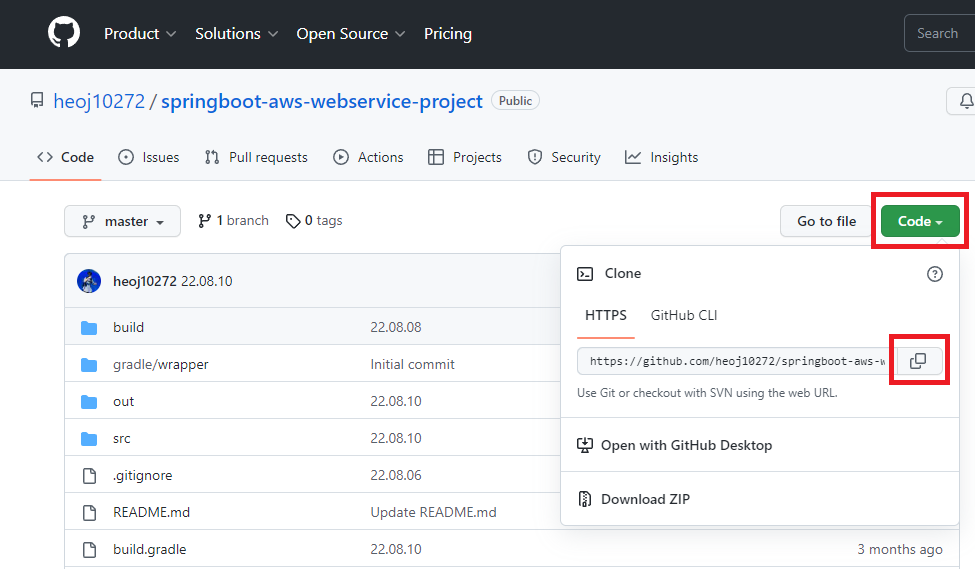Click the GitHub Octocat logo
This screenshot has height=569, width=975.
click(x=64, y=33)
